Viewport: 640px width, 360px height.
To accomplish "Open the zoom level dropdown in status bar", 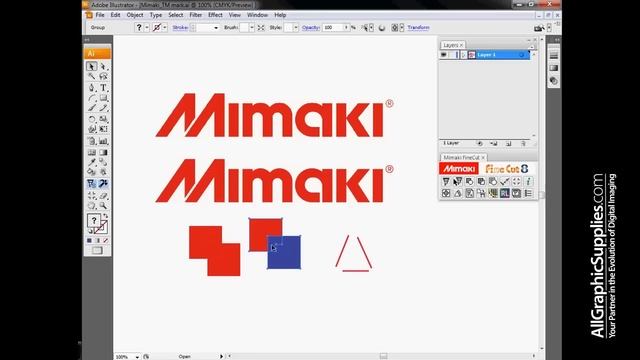I will [x=137, y=357].
